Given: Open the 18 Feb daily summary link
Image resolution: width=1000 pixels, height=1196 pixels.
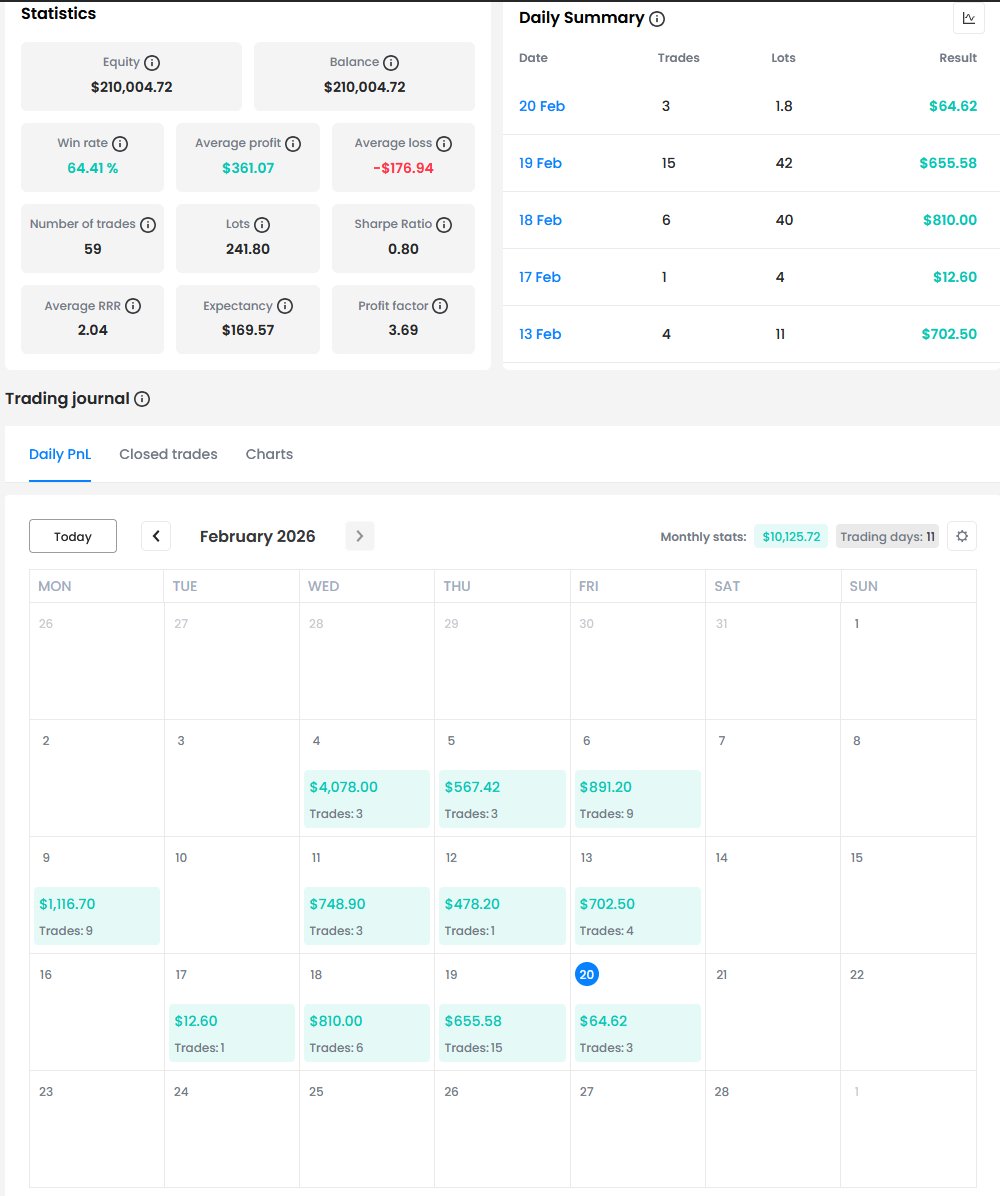Looking at the screenshot, I should point(540,220).
